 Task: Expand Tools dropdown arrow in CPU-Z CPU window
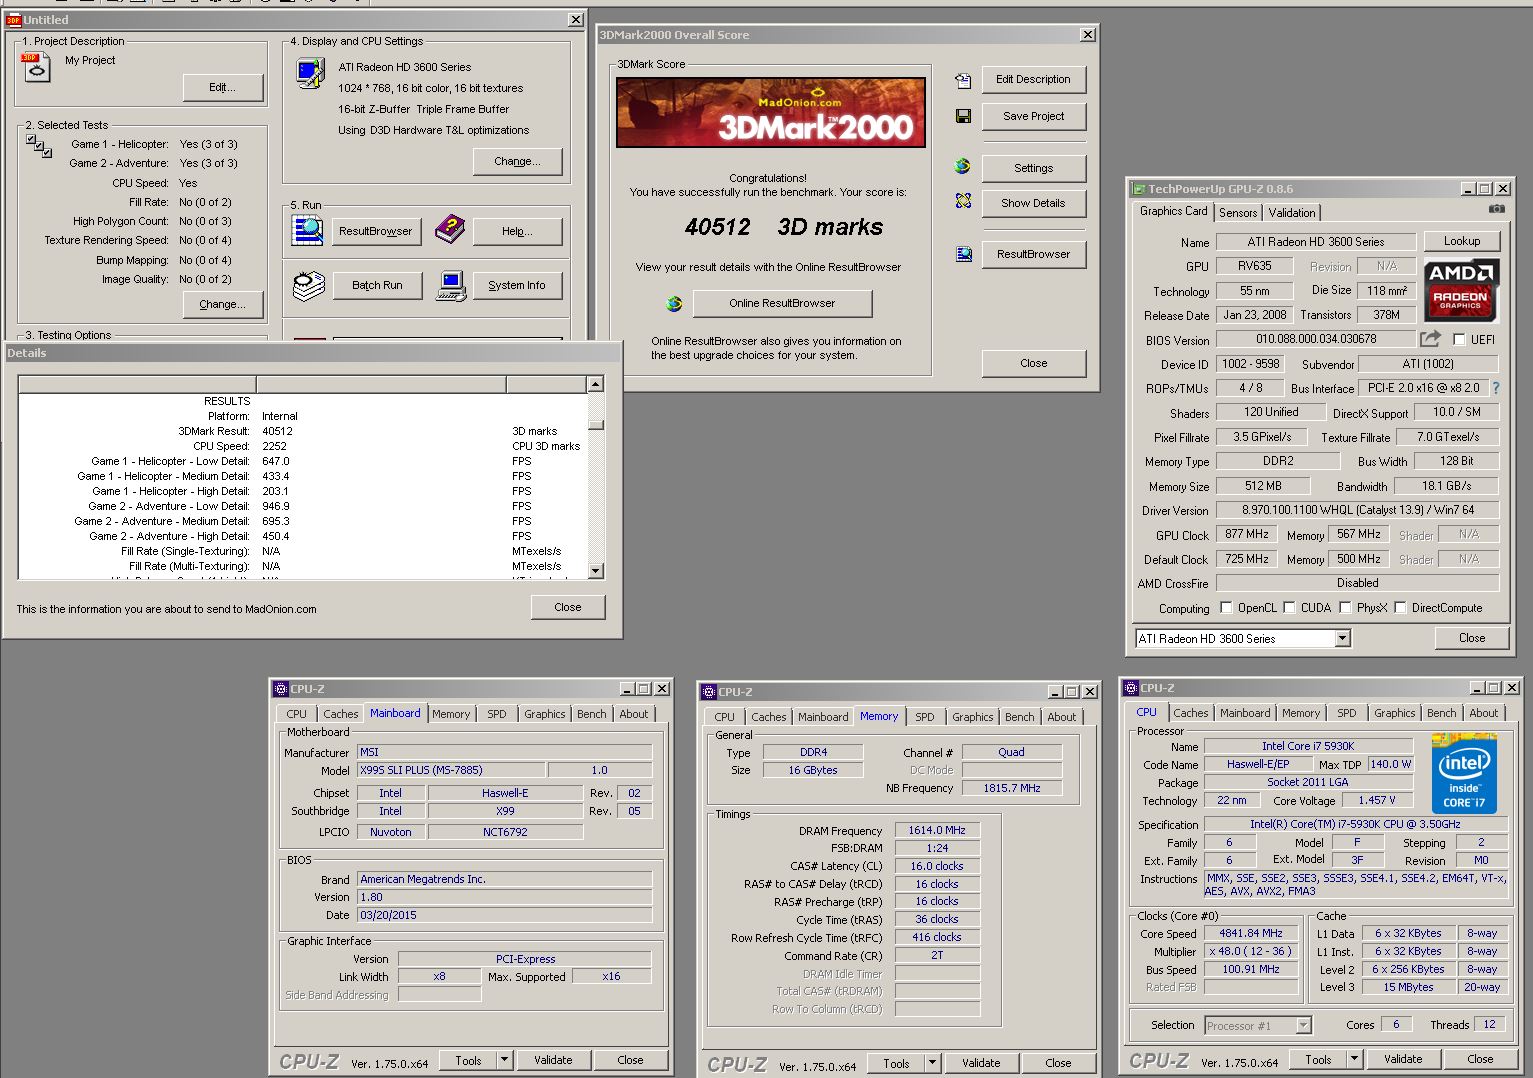(x=1354, y=1059)
